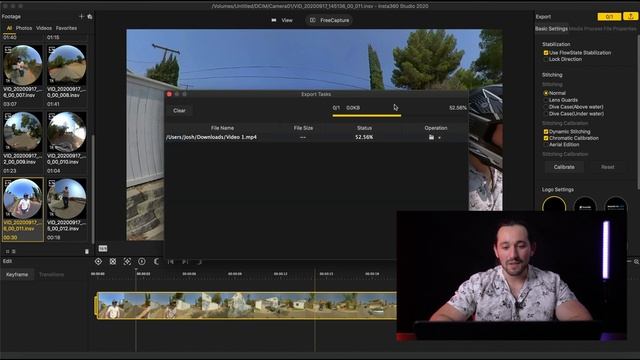Close the Export Tasks dialog
This screenshot has width=640, height=360.
point(169,94)
